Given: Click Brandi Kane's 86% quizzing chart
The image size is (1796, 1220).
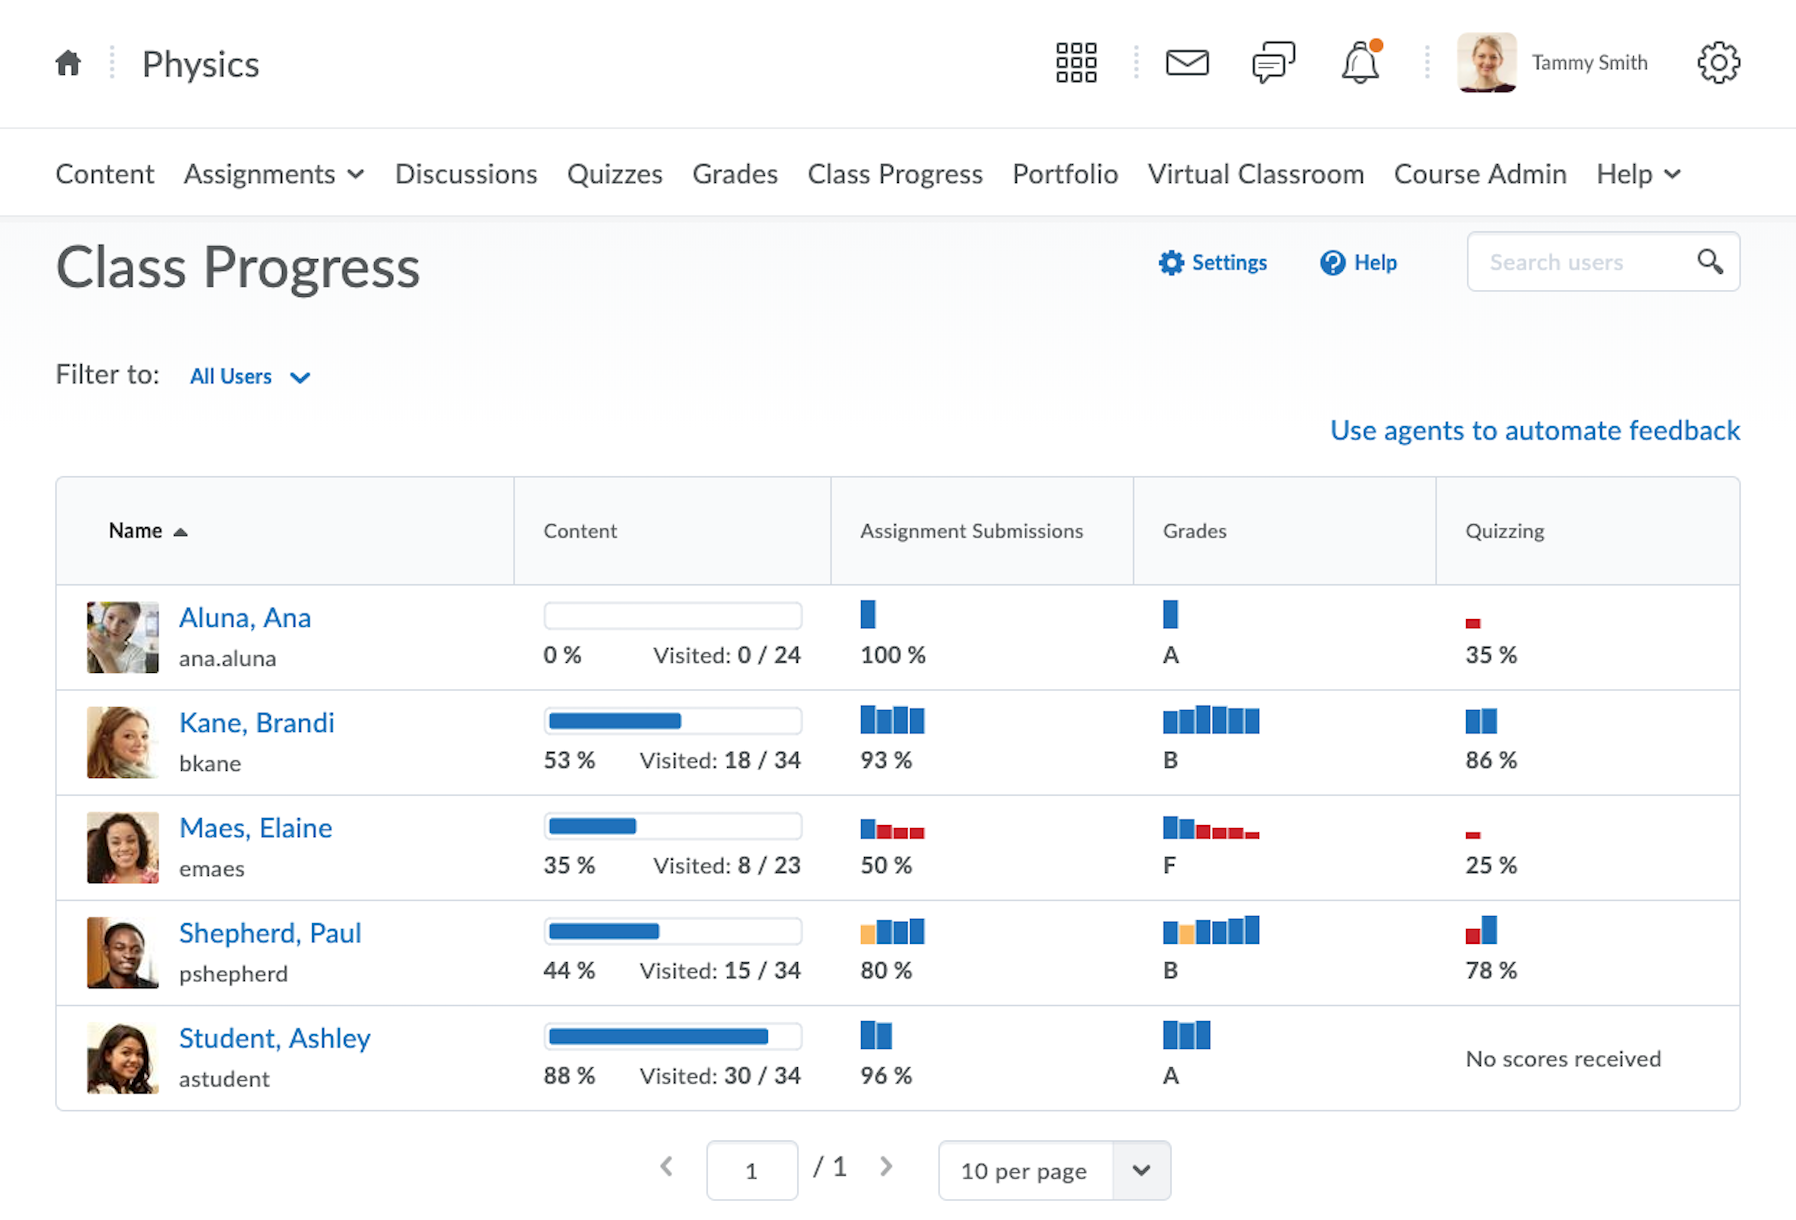Looking at the screenshot, I should pyautogui.click(x=1481, y=720).
